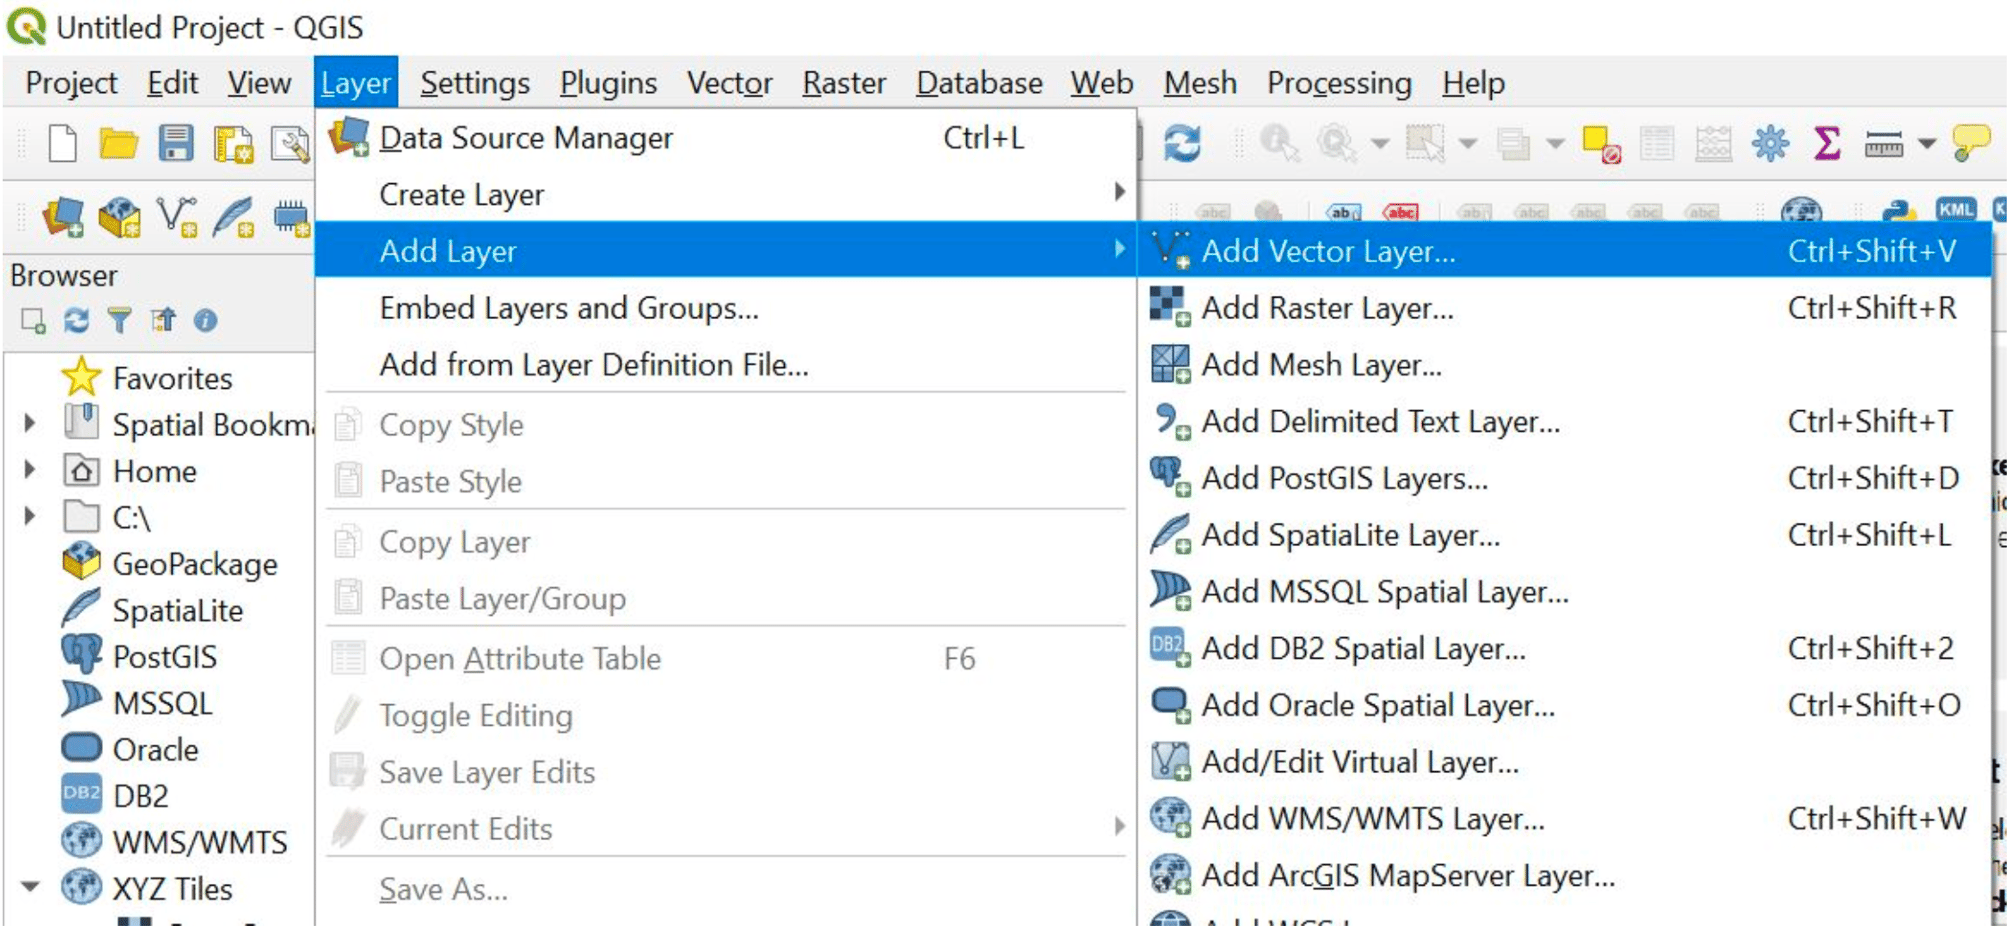Image resolution: width=2013 pixels, height=942 pixels.
Task: Expand the Spatial Bookmarks entry
Action: (x=28, y=424)
